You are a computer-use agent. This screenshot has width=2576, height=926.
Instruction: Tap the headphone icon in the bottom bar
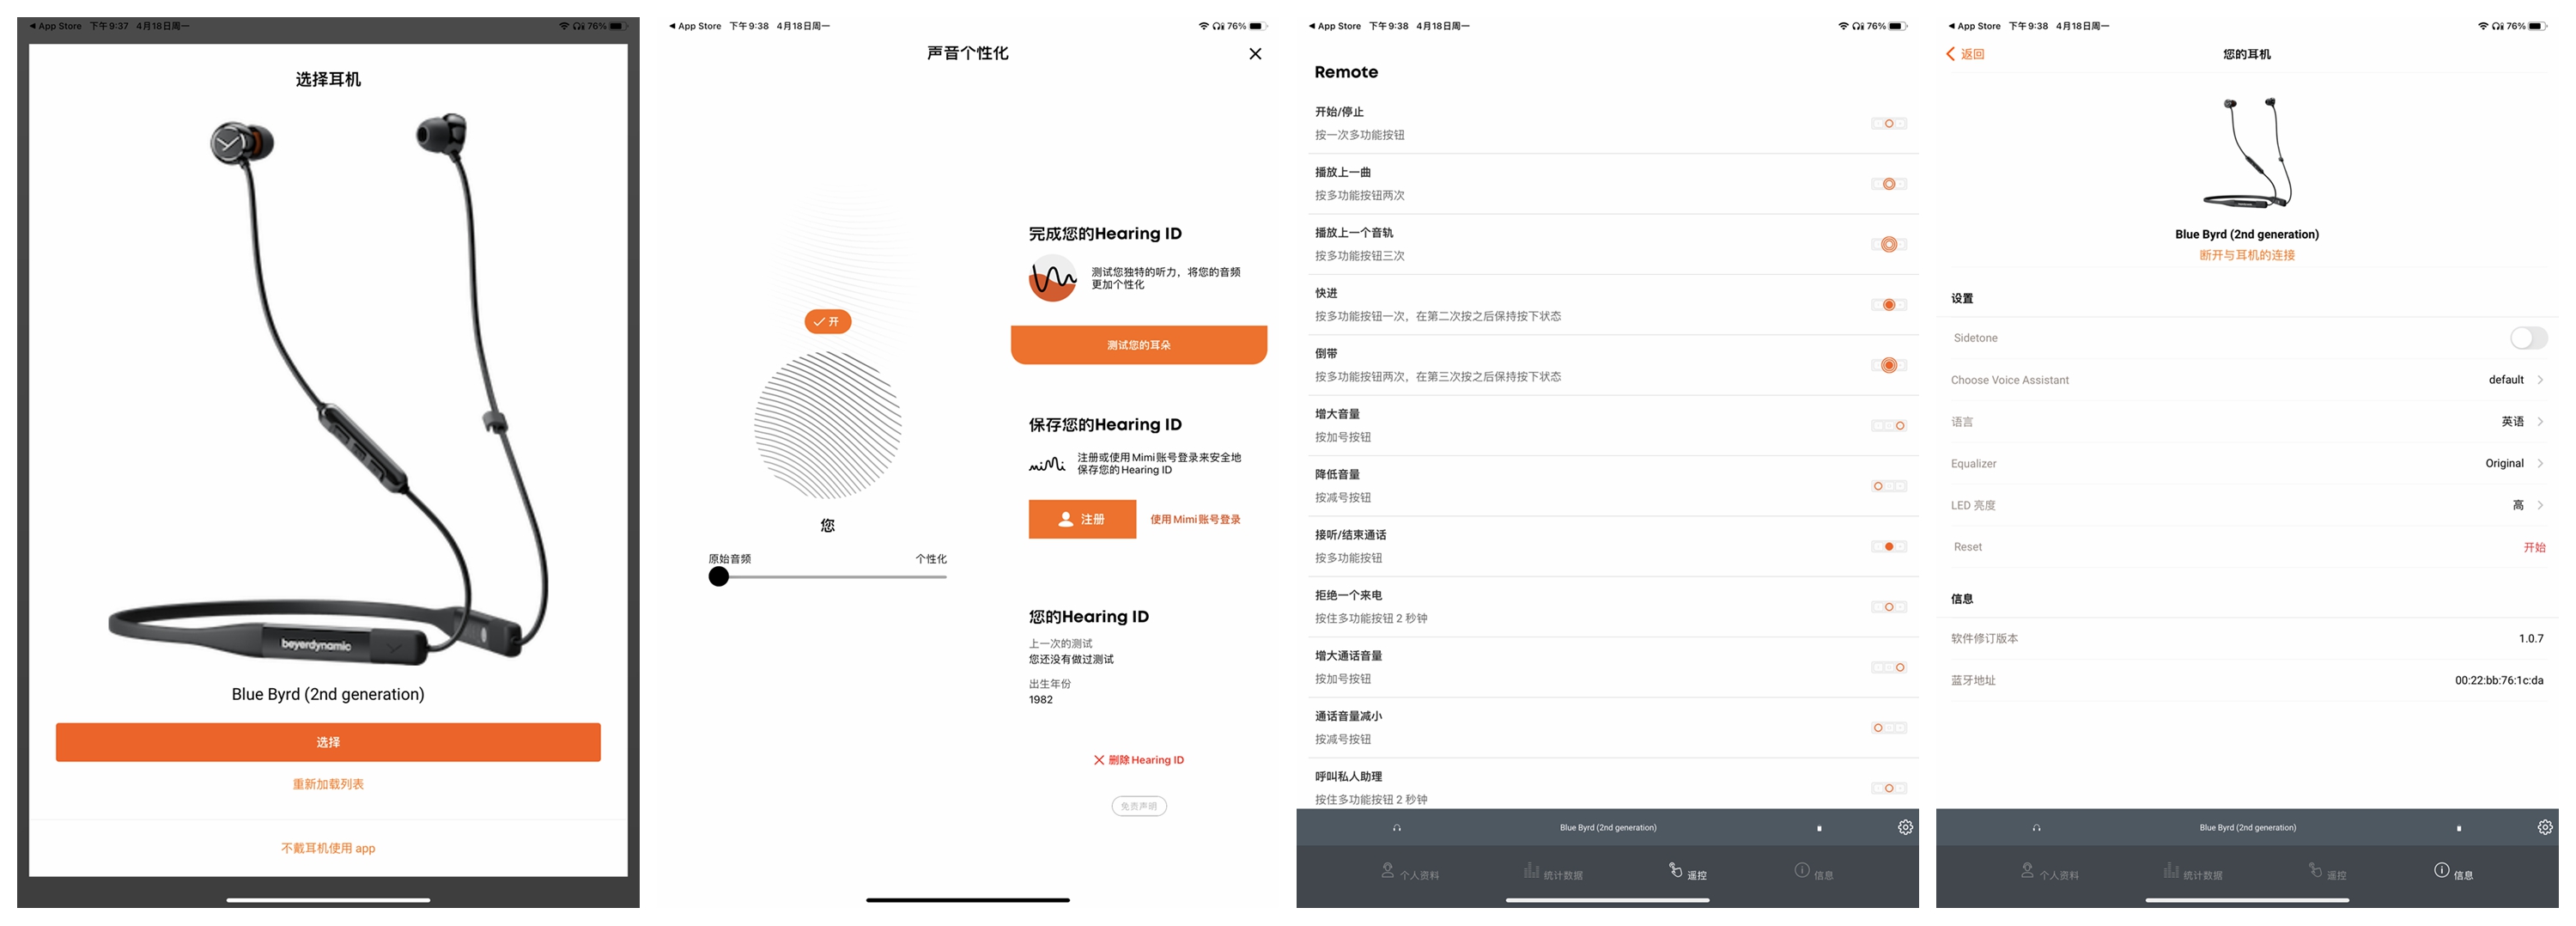(x=1397, y=827)
